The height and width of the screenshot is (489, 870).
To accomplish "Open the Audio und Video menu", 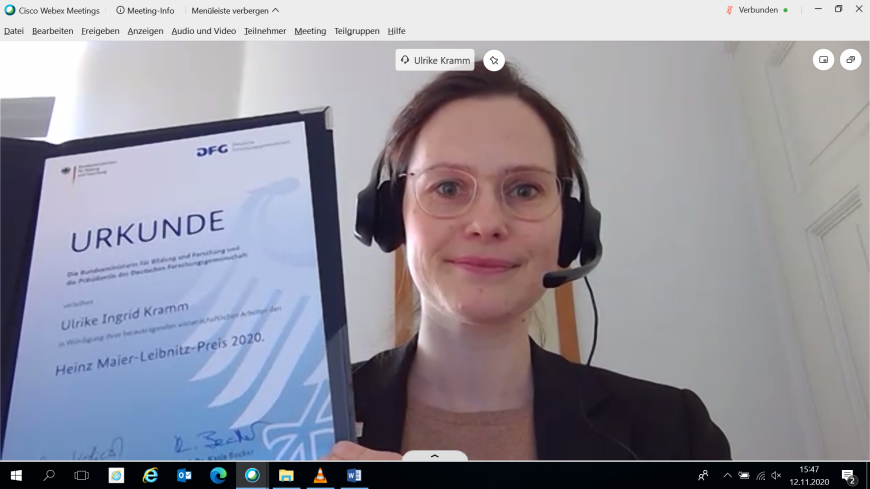I will point(204,31).
